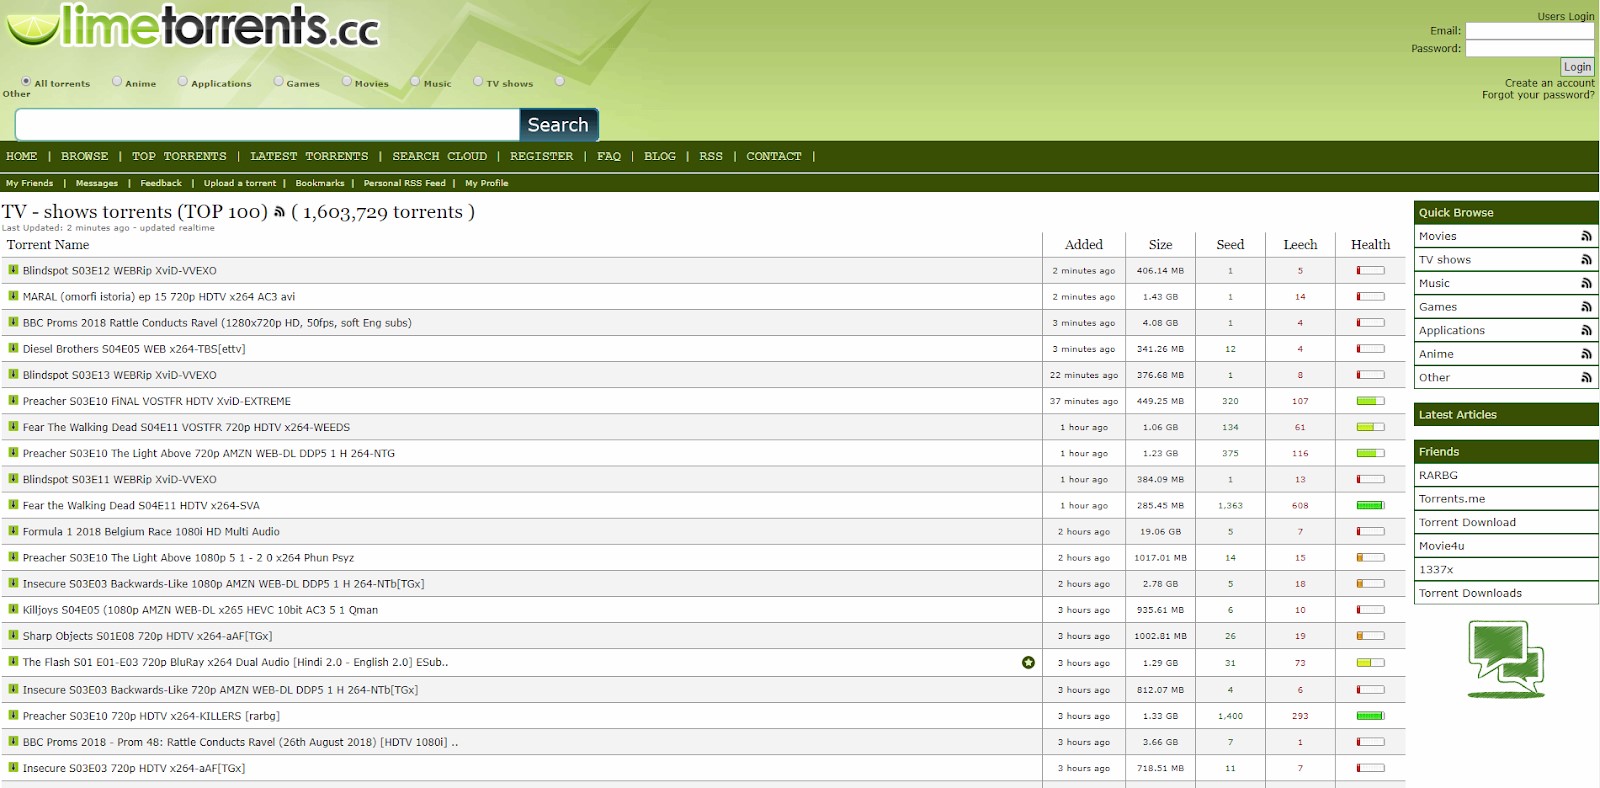Image resolution: width=1600 pixels, height=788 pixels.
Task: Click download icon for Sharp Objects S01E08
Action: pos(13,635)
